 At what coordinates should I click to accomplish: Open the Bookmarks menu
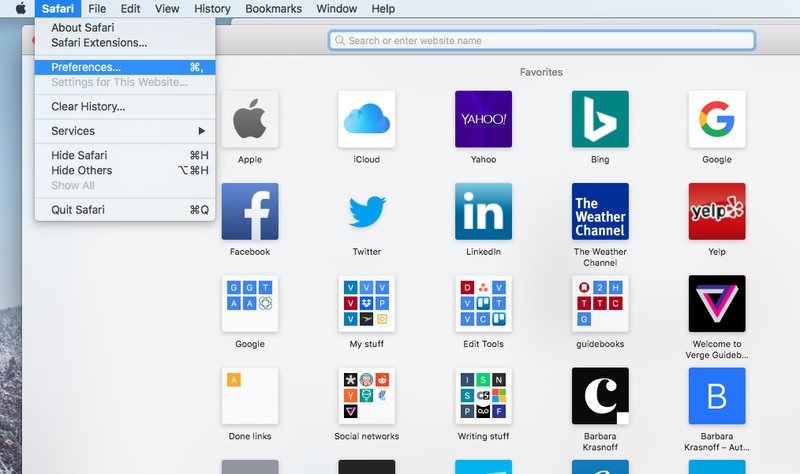tap(273, 9)
